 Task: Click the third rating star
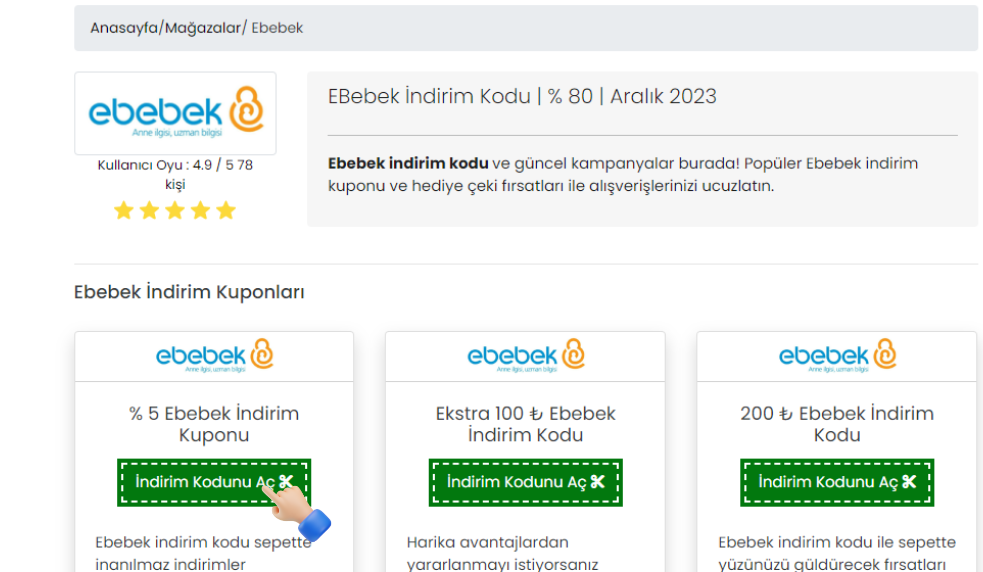pos(175,210)
